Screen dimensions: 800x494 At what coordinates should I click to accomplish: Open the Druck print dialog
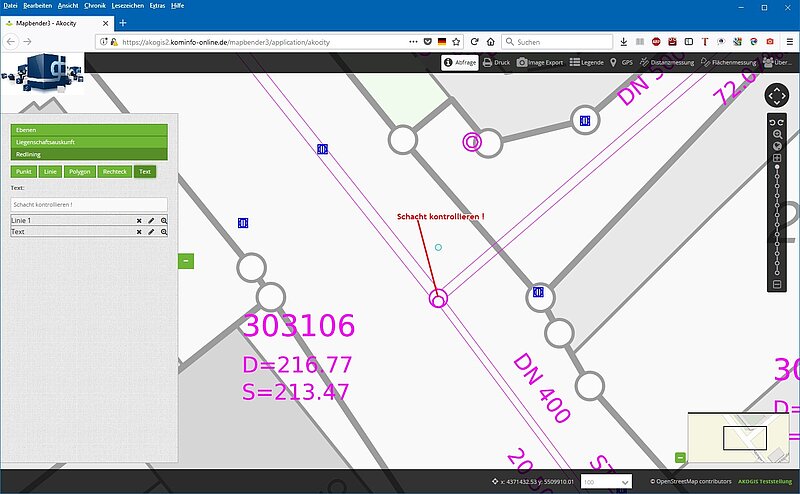[x=495, y=62]
